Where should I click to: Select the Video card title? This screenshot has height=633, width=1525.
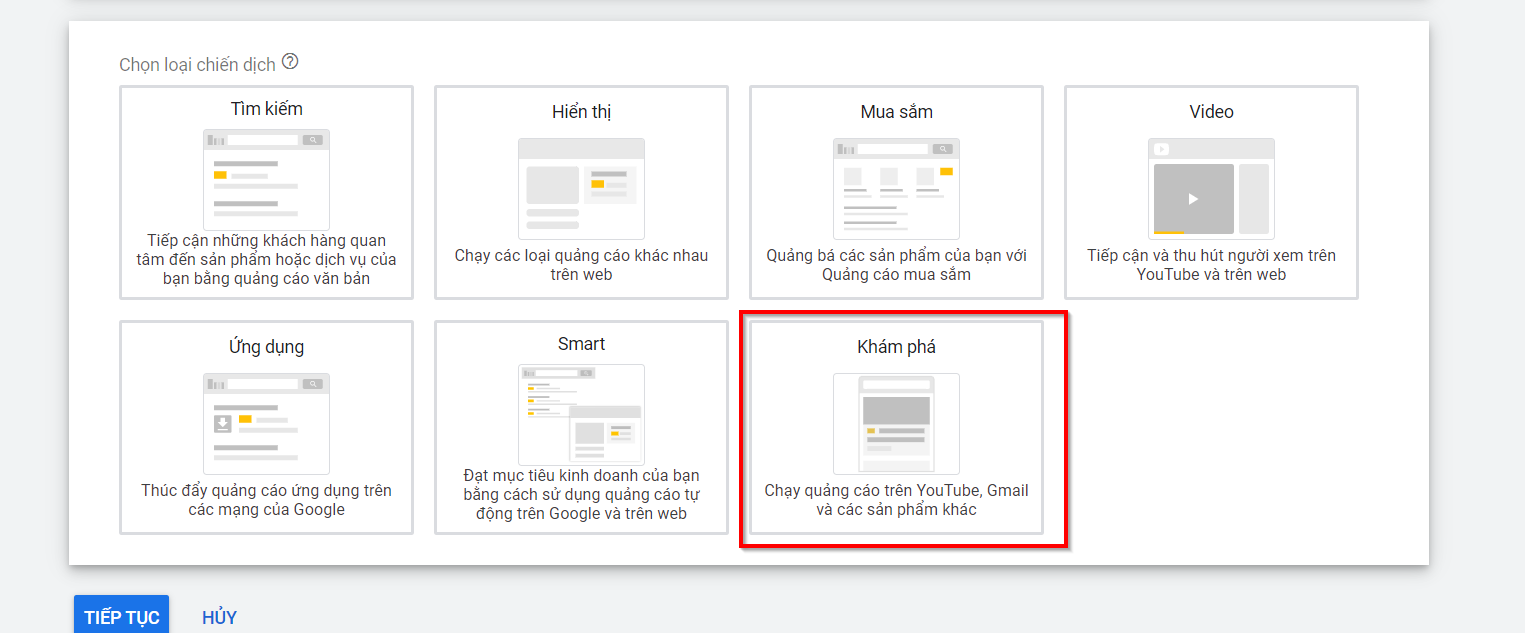1211,112
